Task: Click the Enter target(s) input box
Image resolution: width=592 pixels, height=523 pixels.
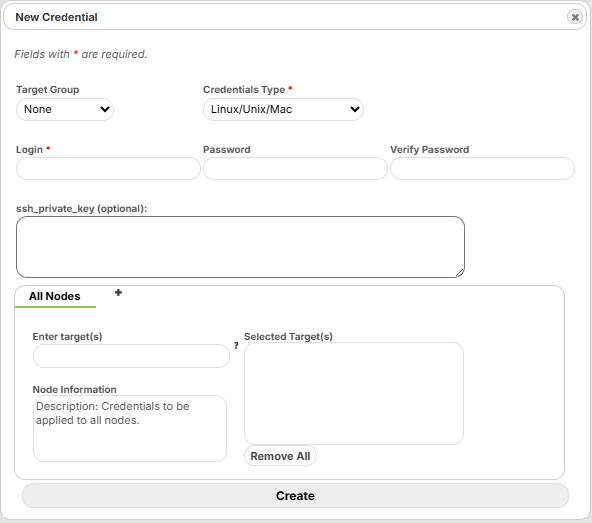Action: 131,356
